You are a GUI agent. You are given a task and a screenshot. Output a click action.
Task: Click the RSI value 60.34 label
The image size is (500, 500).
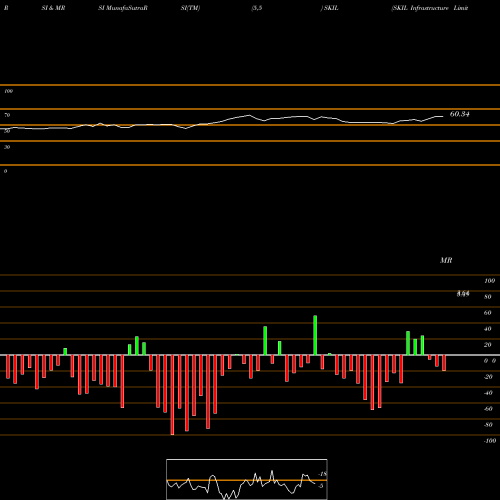[x=460, y=114]
